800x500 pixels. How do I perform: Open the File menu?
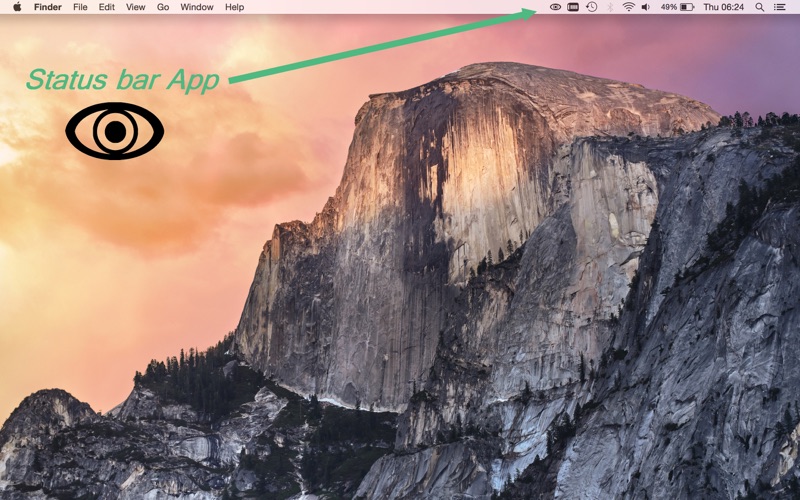click(x=80, y=7)
